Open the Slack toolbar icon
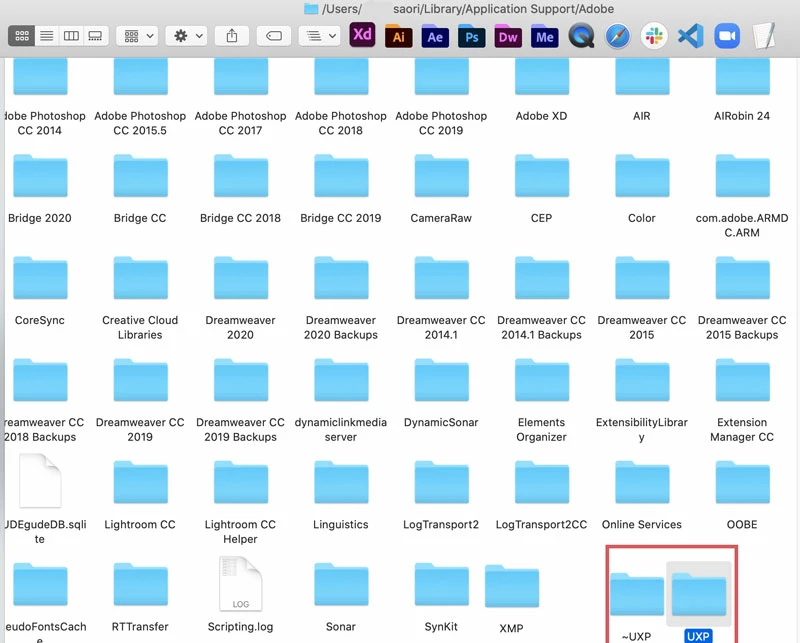 (654, 36)
